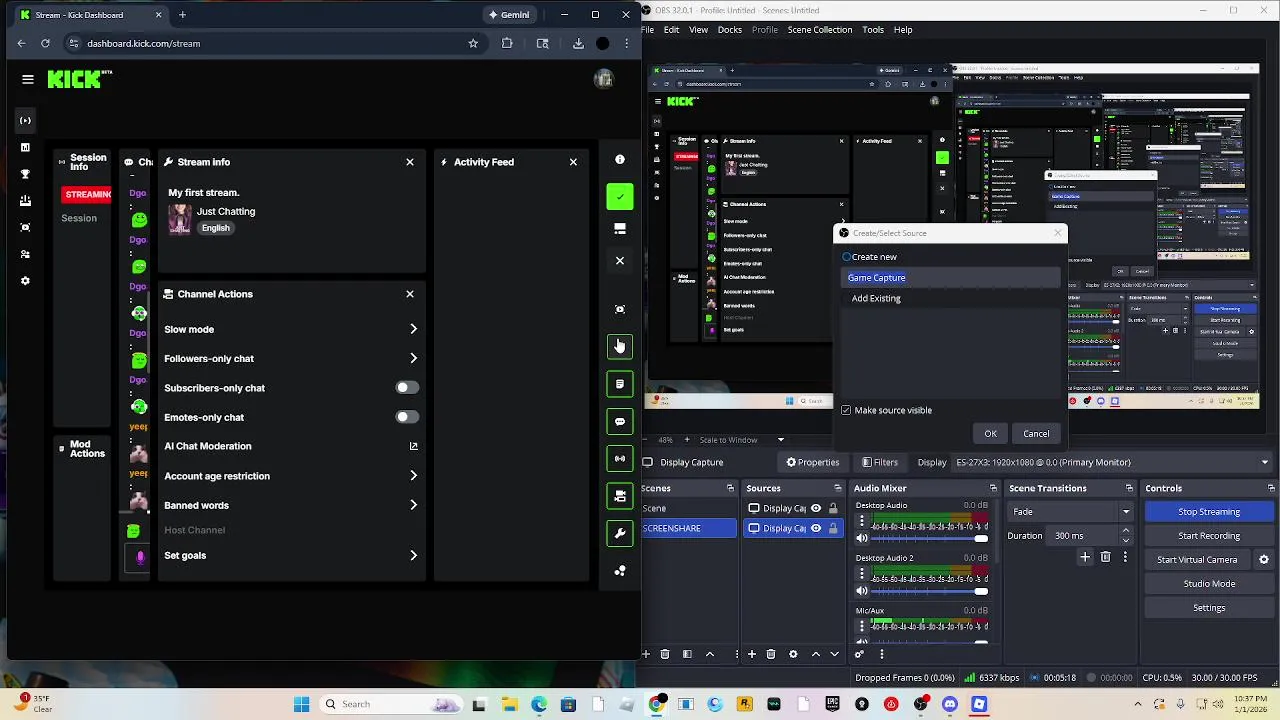
Task: Hide the selected Display Capture source
Action: pyautogui.click(x=816, y=528)
